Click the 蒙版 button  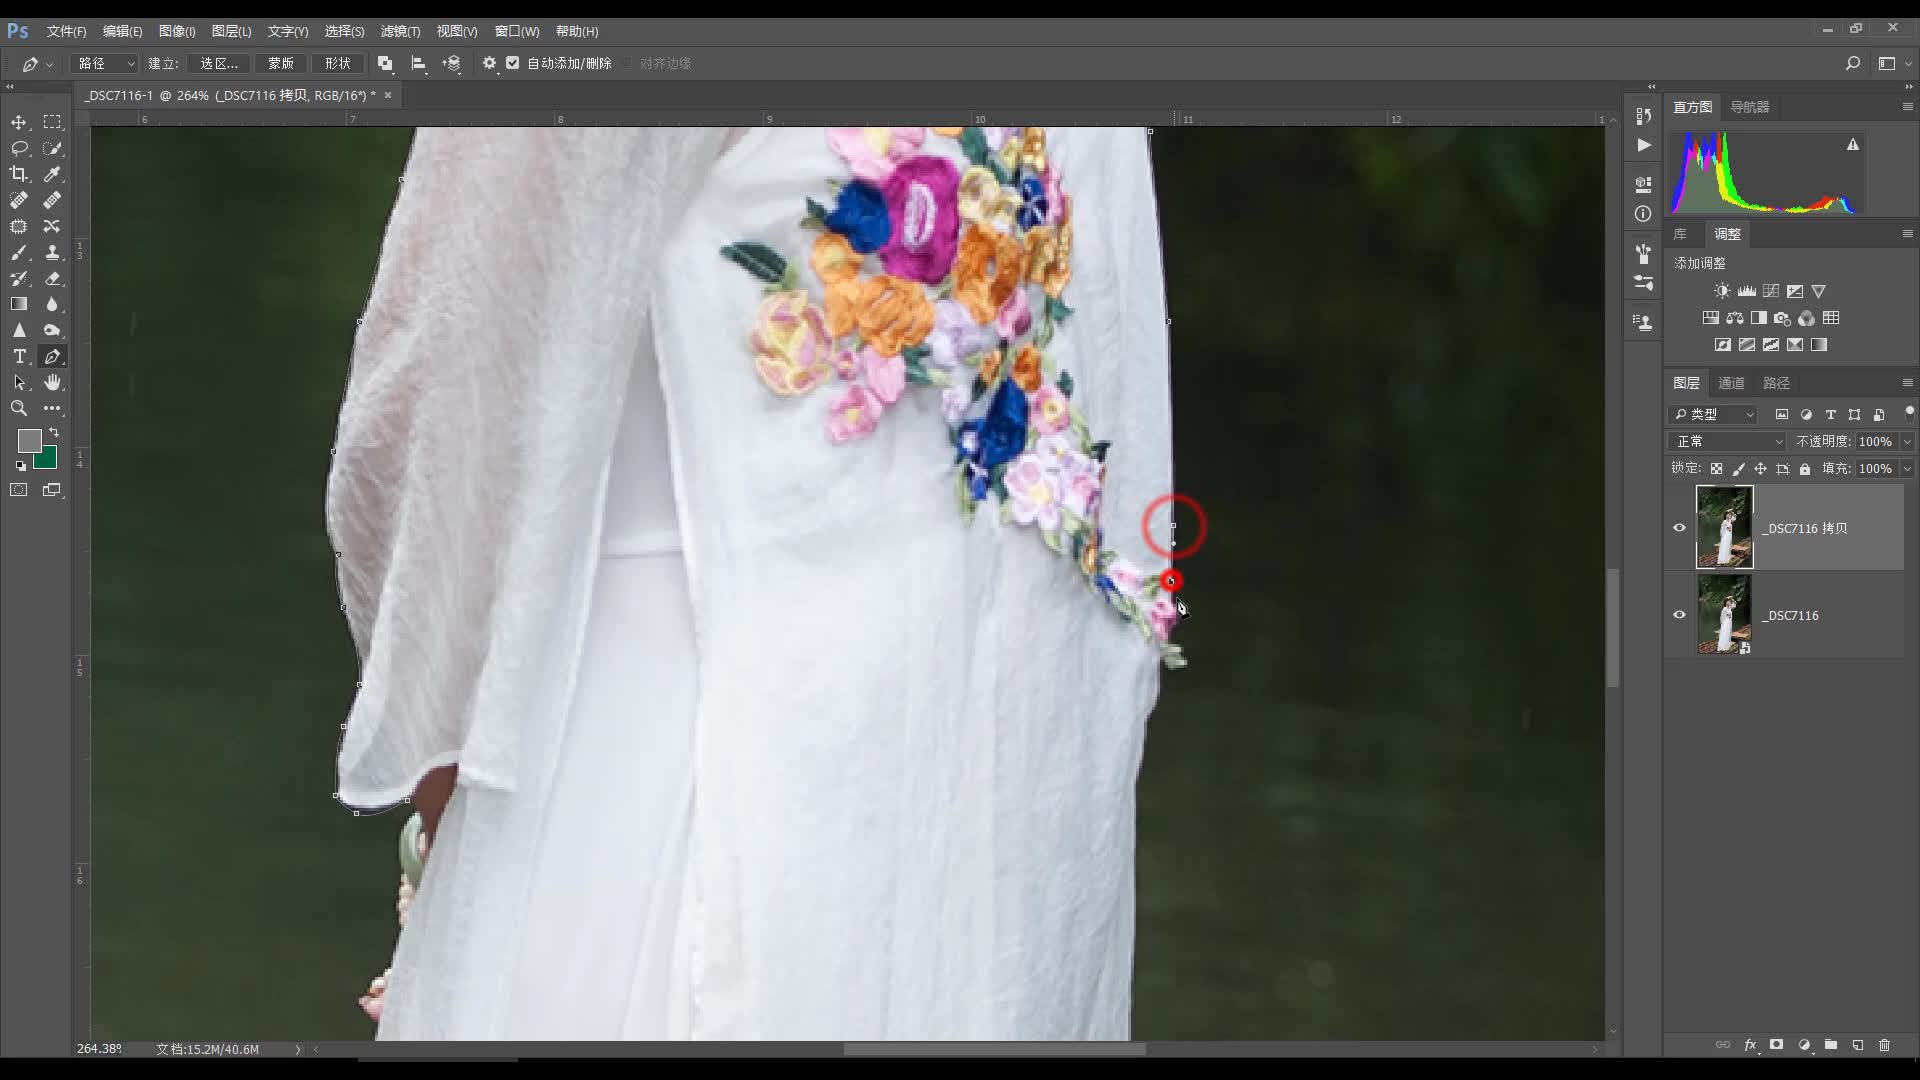[x=280, y=63]
